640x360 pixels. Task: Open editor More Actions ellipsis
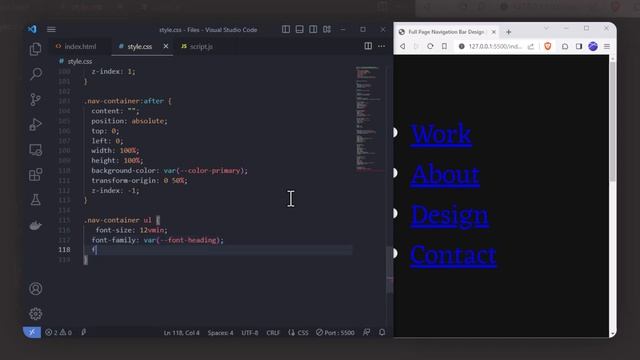pos(382,46)
